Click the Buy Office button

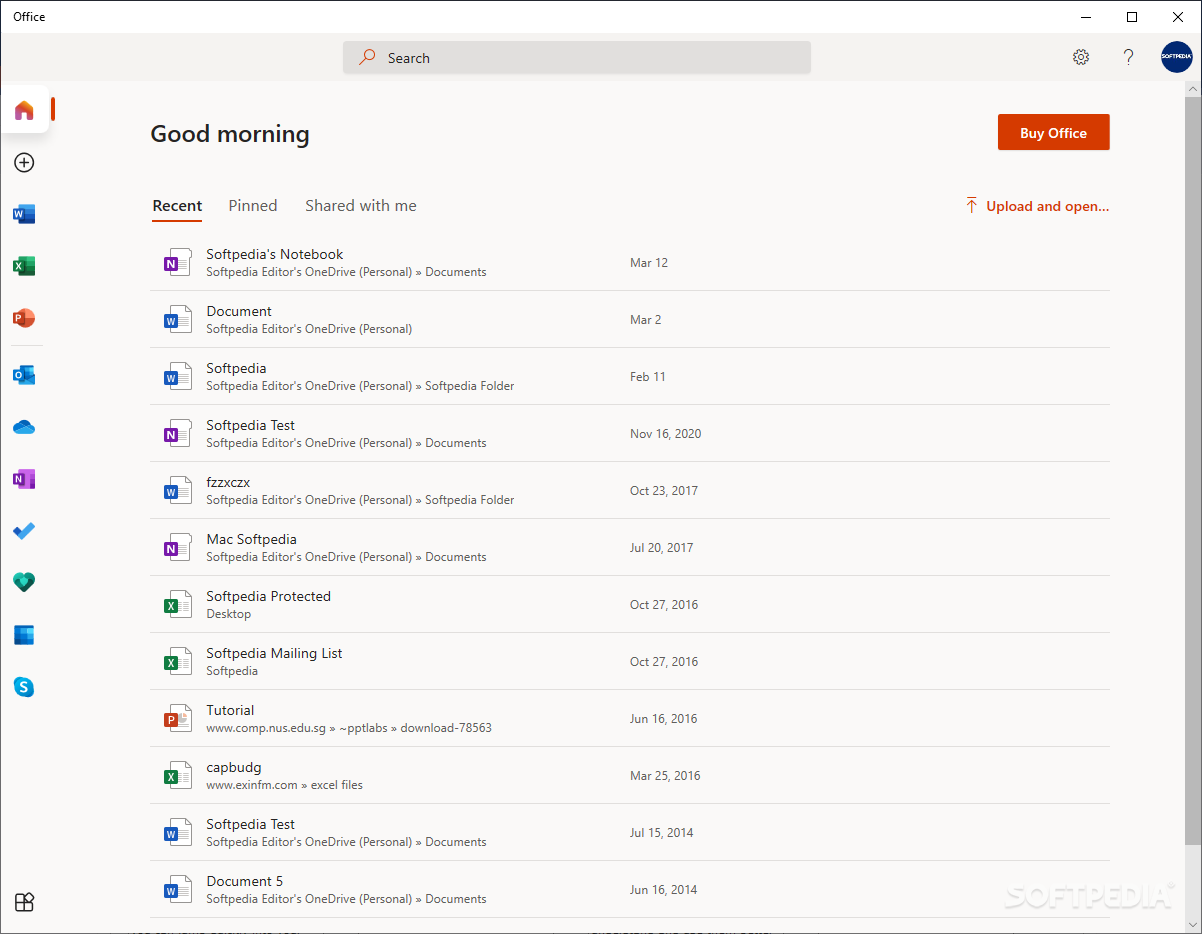[1054, 132]
